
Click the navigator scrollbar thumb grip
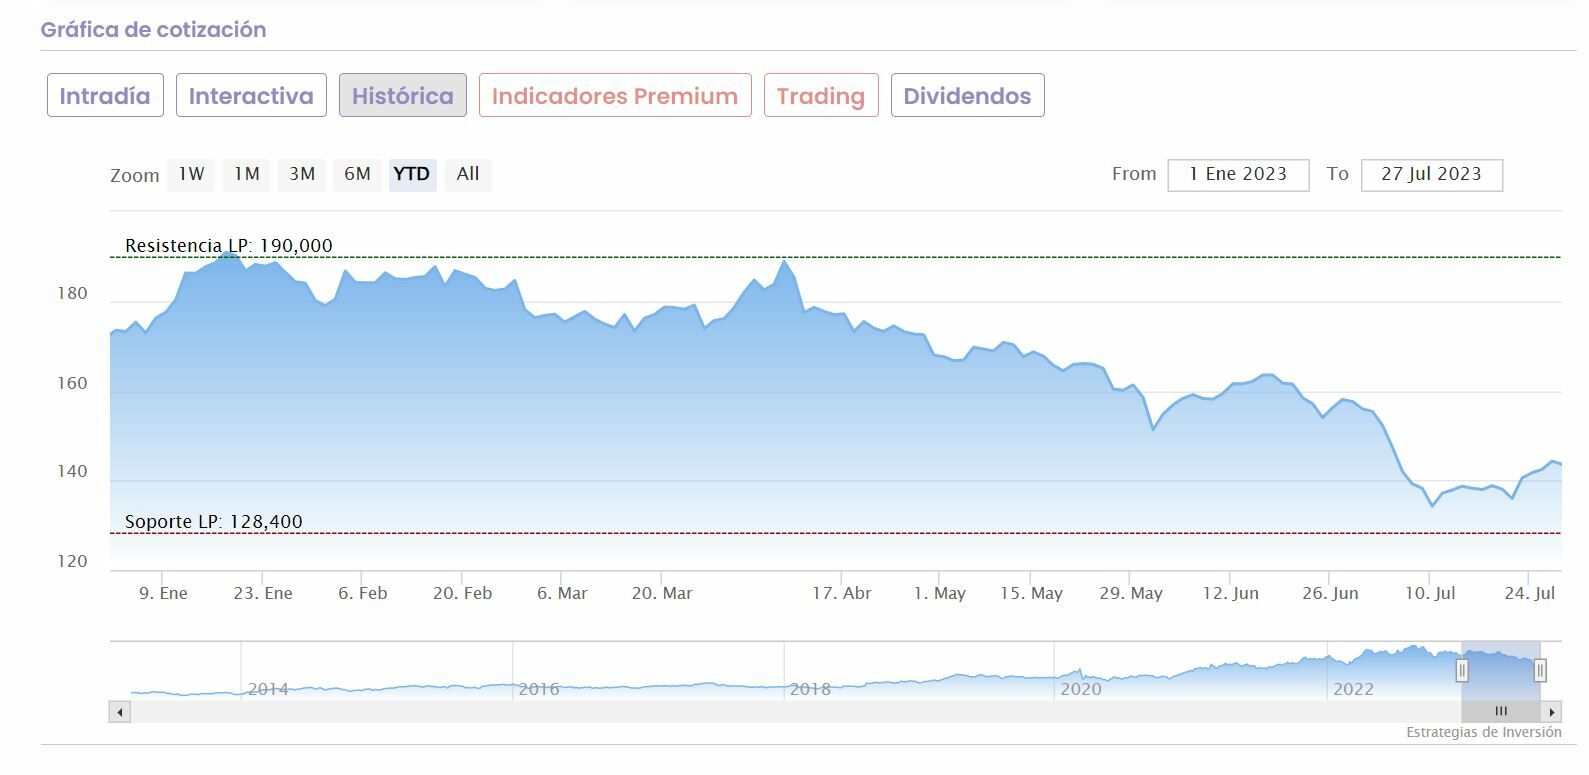[1500, 712]
